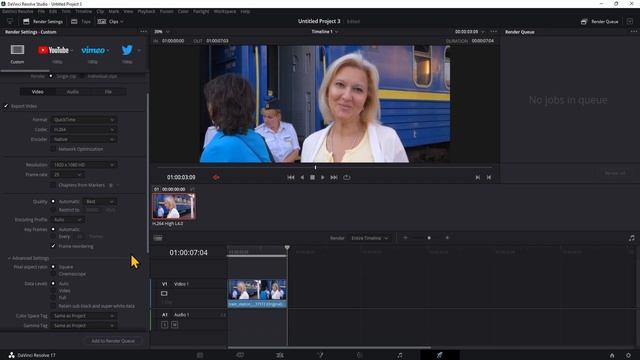The image size is (640, 360).
Task: Switch to the File settings tab
Action: (x=108, y=92)
